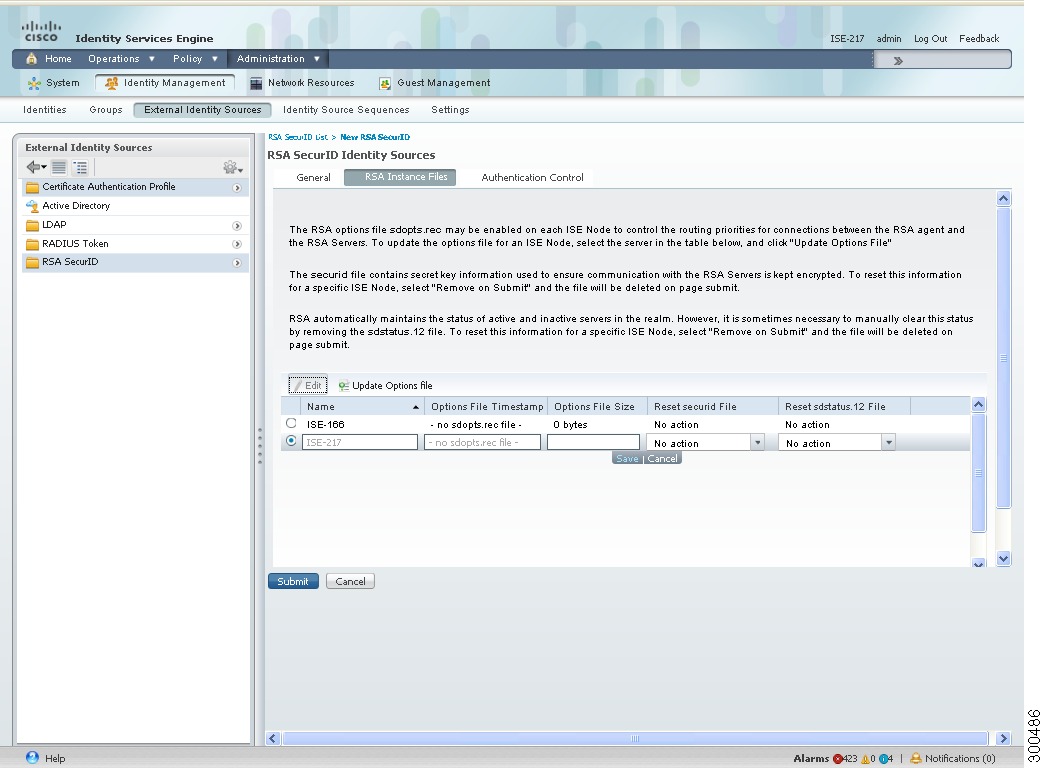Expand the RADIUS Token node arrow
This screenshot has width=1044, height=768.
pos(237,244)
